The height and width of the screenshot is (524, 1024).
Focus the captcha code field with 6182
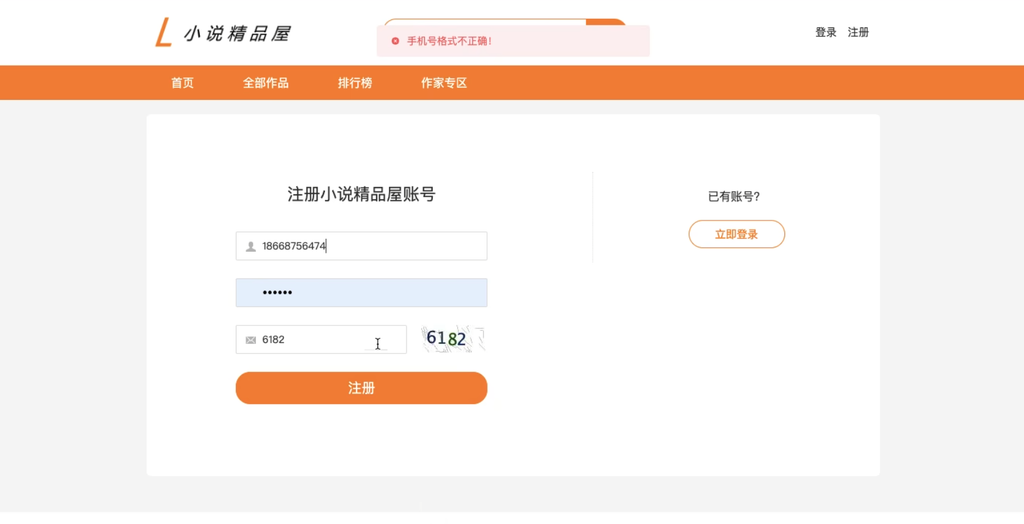click(321, 339)
